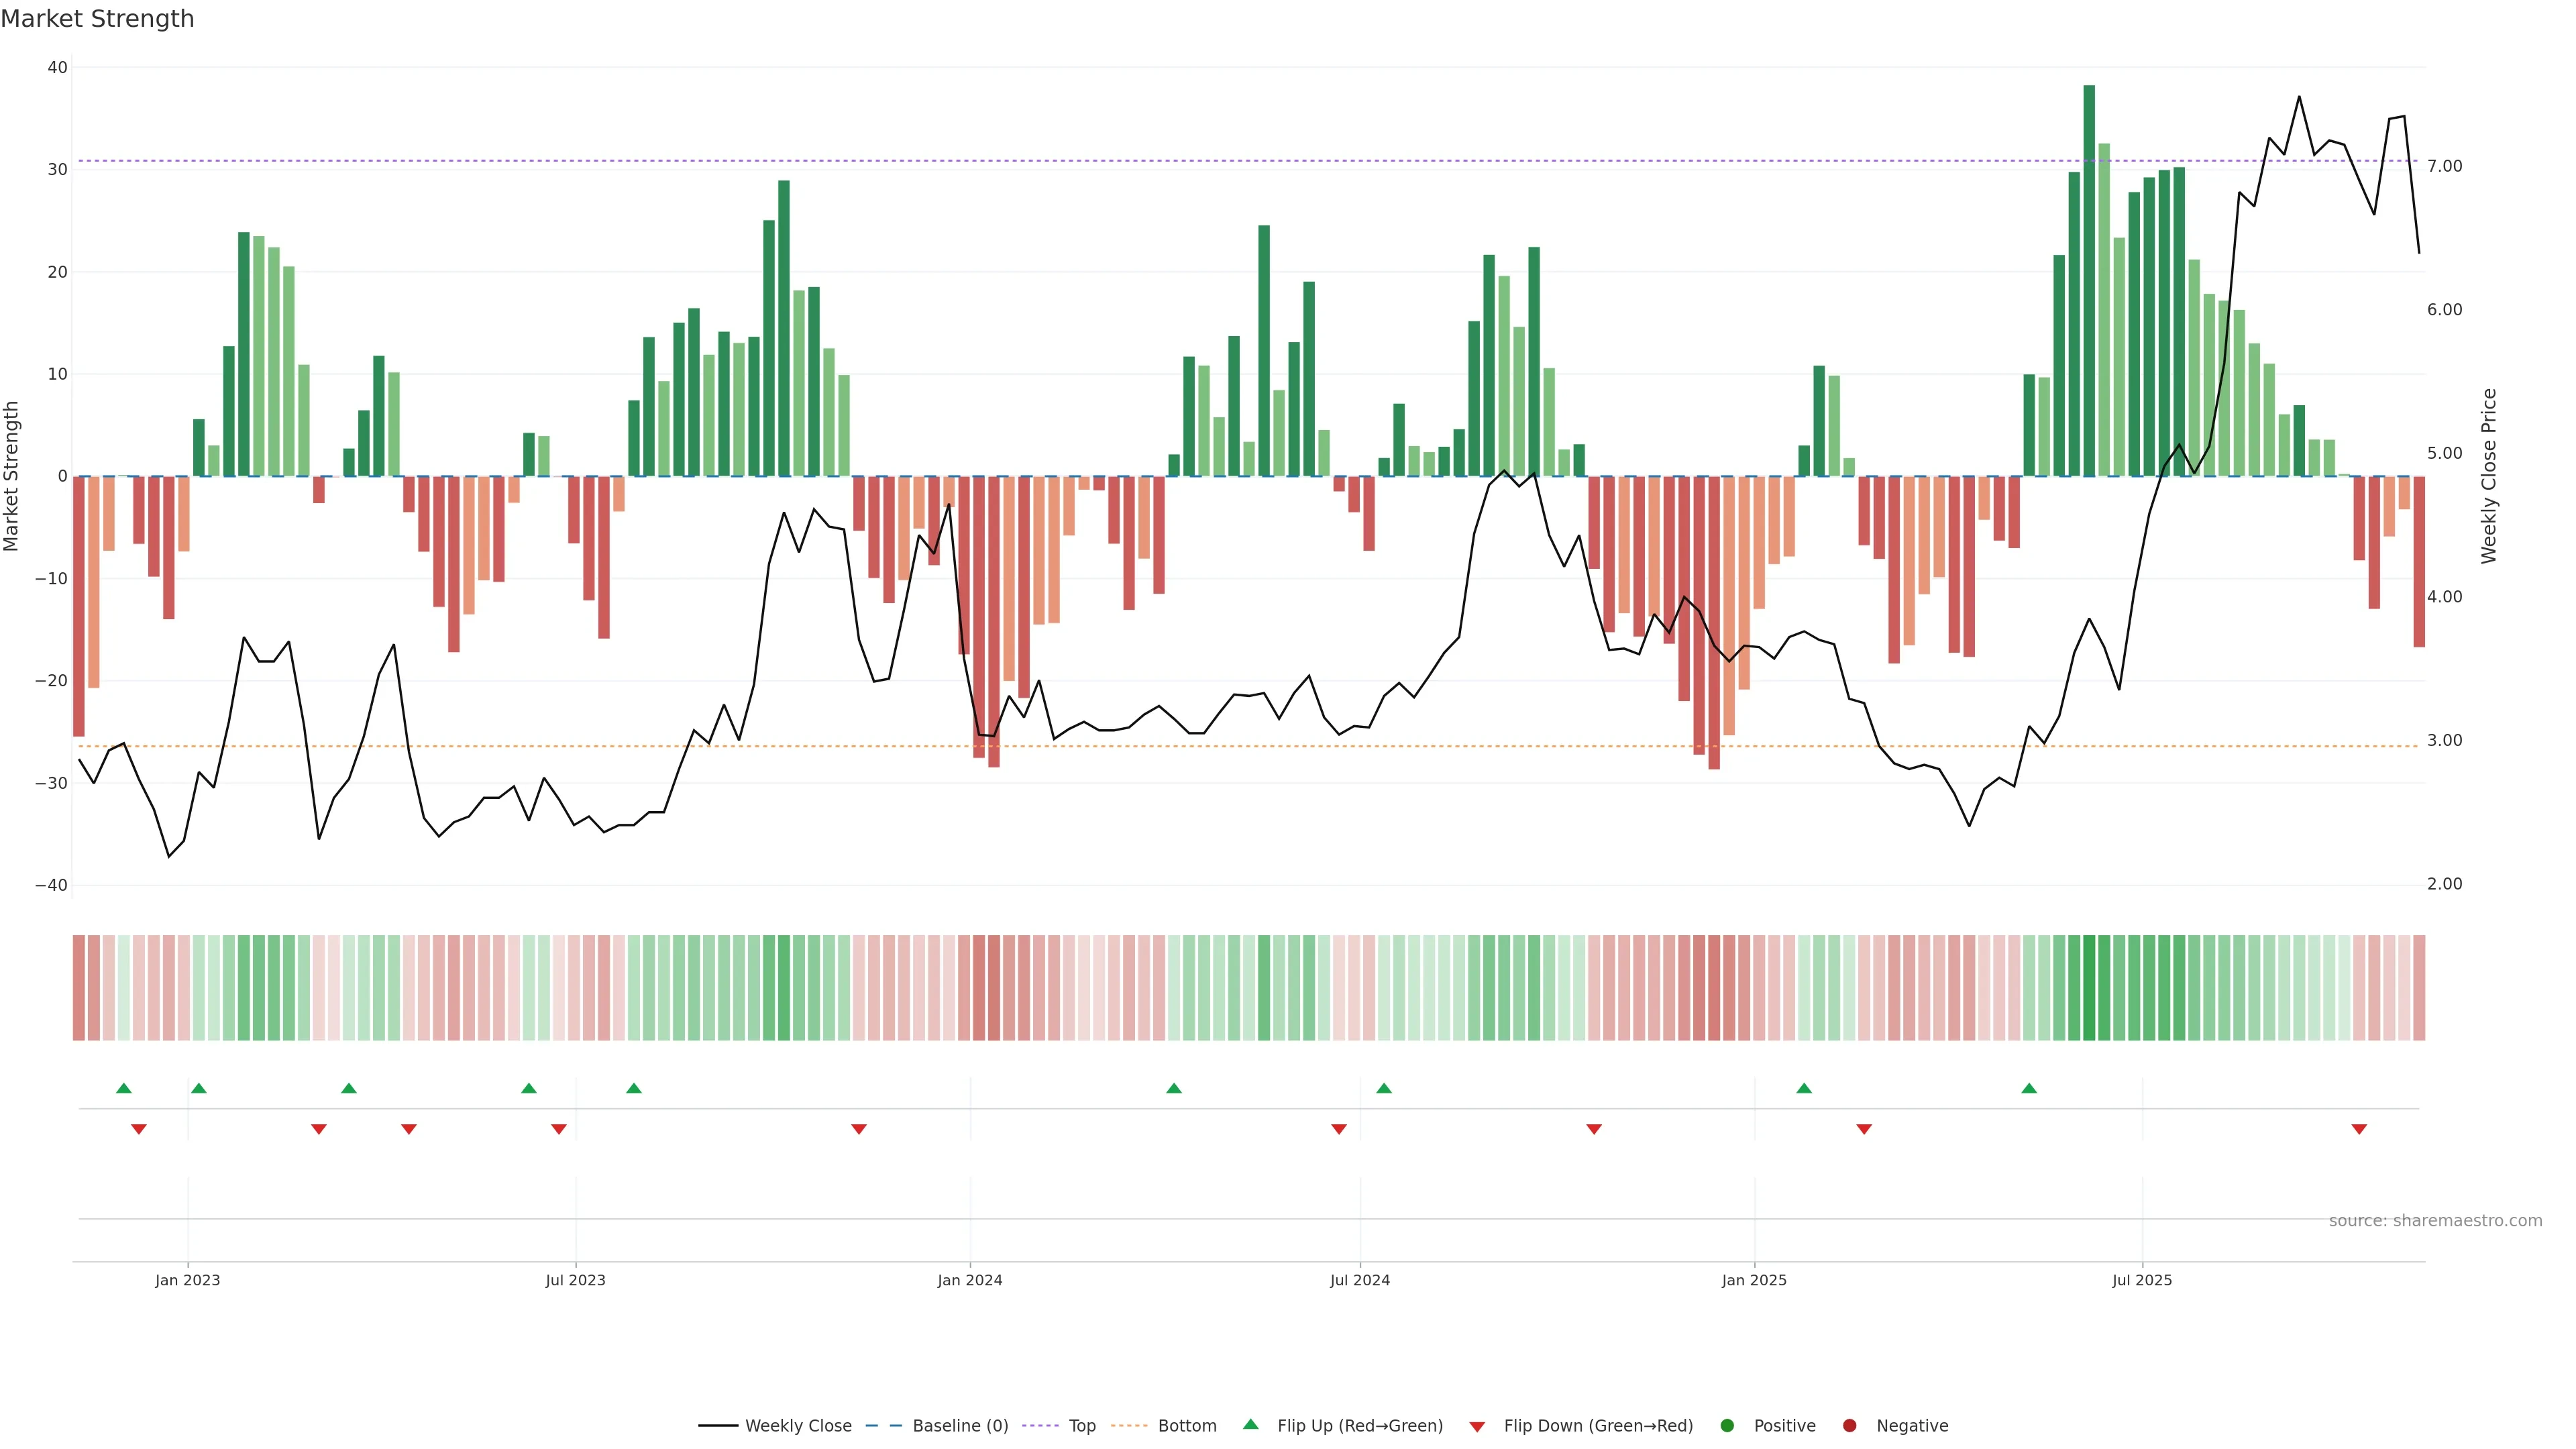Click first green flip-up marker before Jan 2023
2576x1449 pixels.
pos(124,1088)
